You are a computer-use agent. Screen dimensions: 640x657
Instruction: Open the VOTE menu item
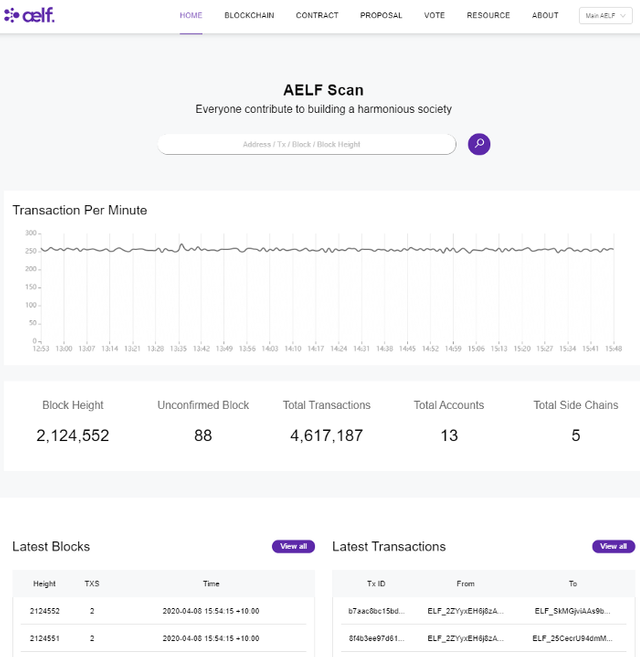(434, 16)
